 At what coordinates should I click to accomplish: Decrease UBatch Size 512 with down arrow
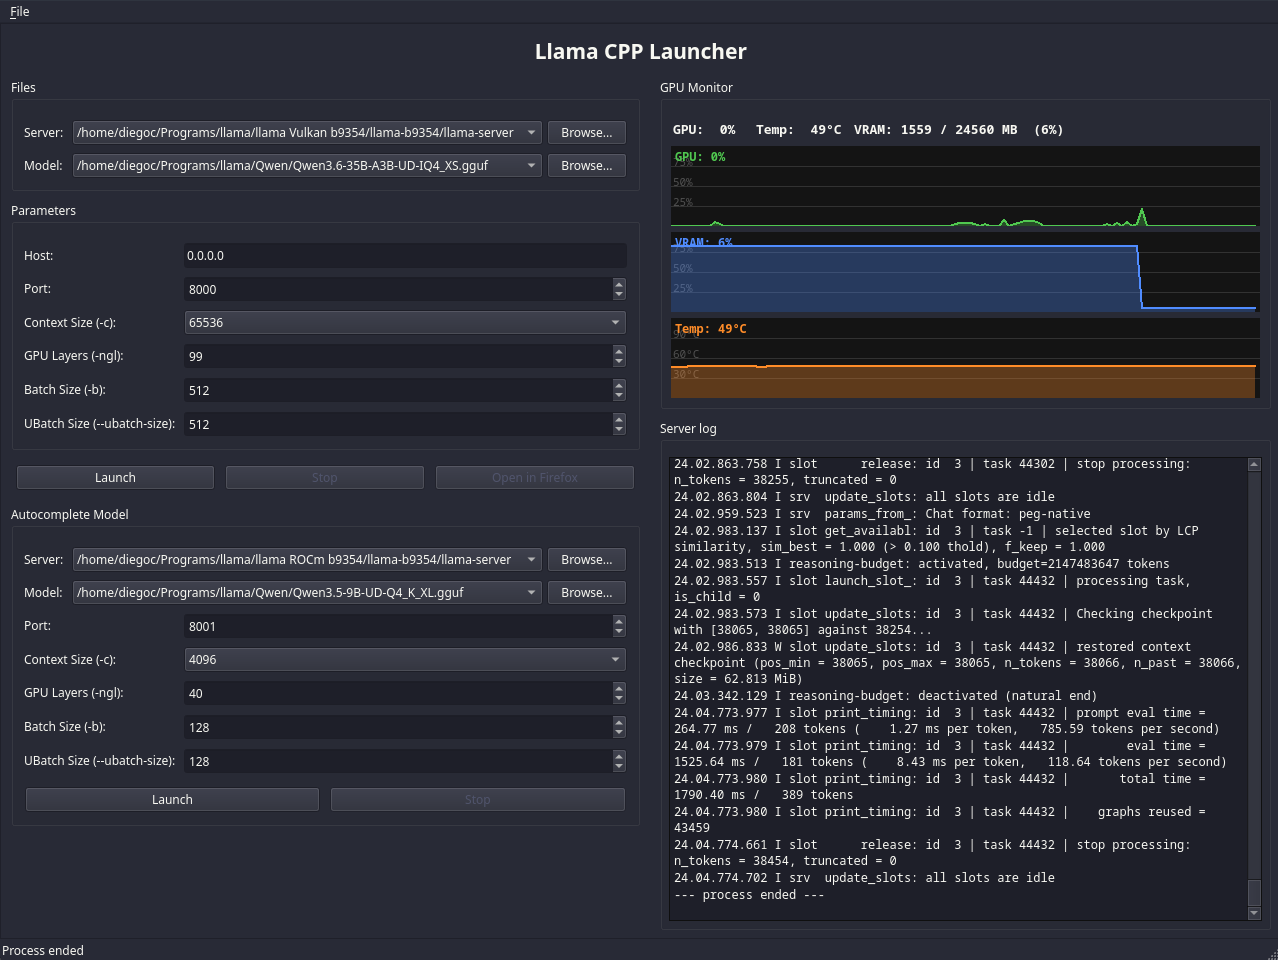[x=619, y=430]
